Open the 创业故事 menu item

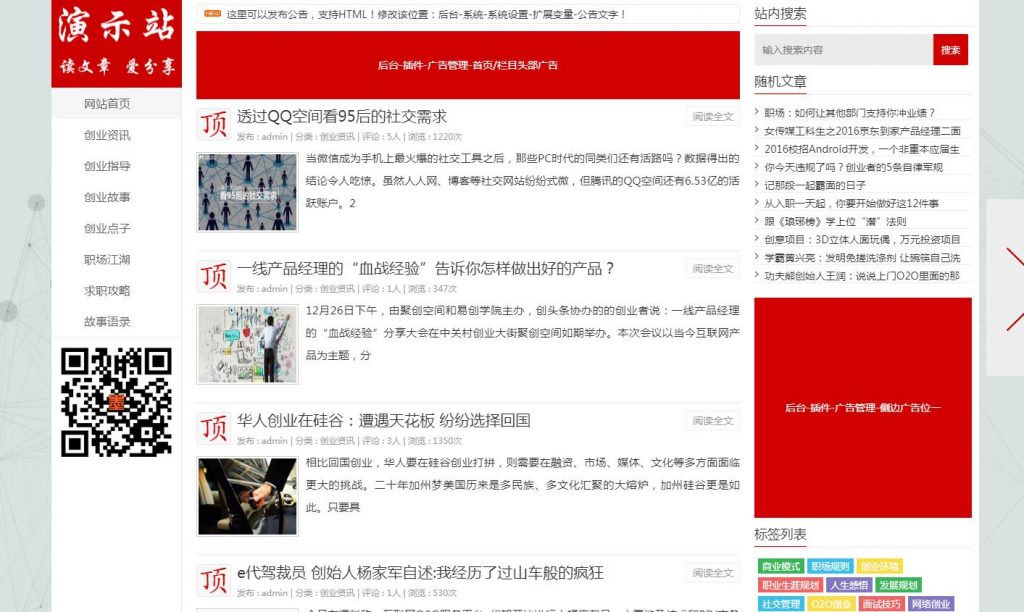tap(107, 197)
